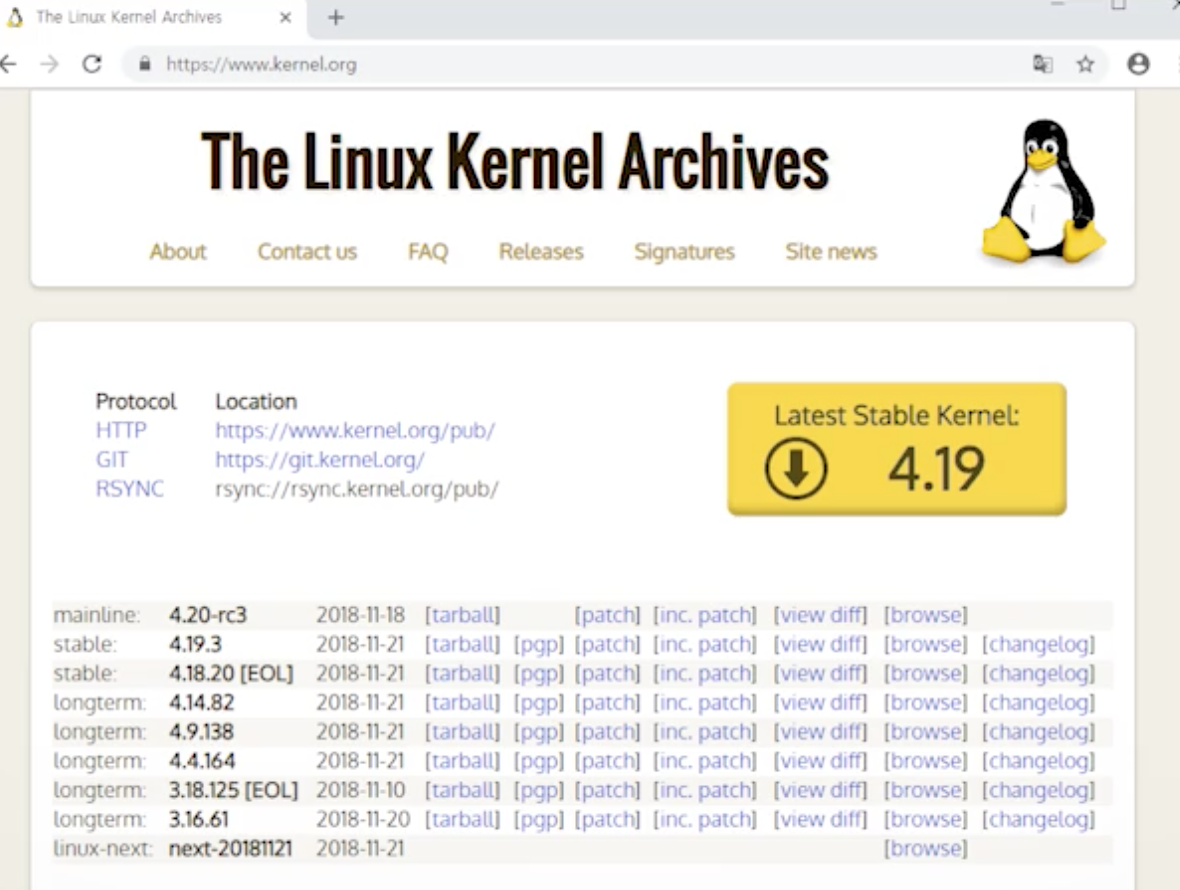Image resolution: width=1180 pixels, height=890 pixels.
Task: Click the 4.19 latest stable version number
Action: point(936,469)
